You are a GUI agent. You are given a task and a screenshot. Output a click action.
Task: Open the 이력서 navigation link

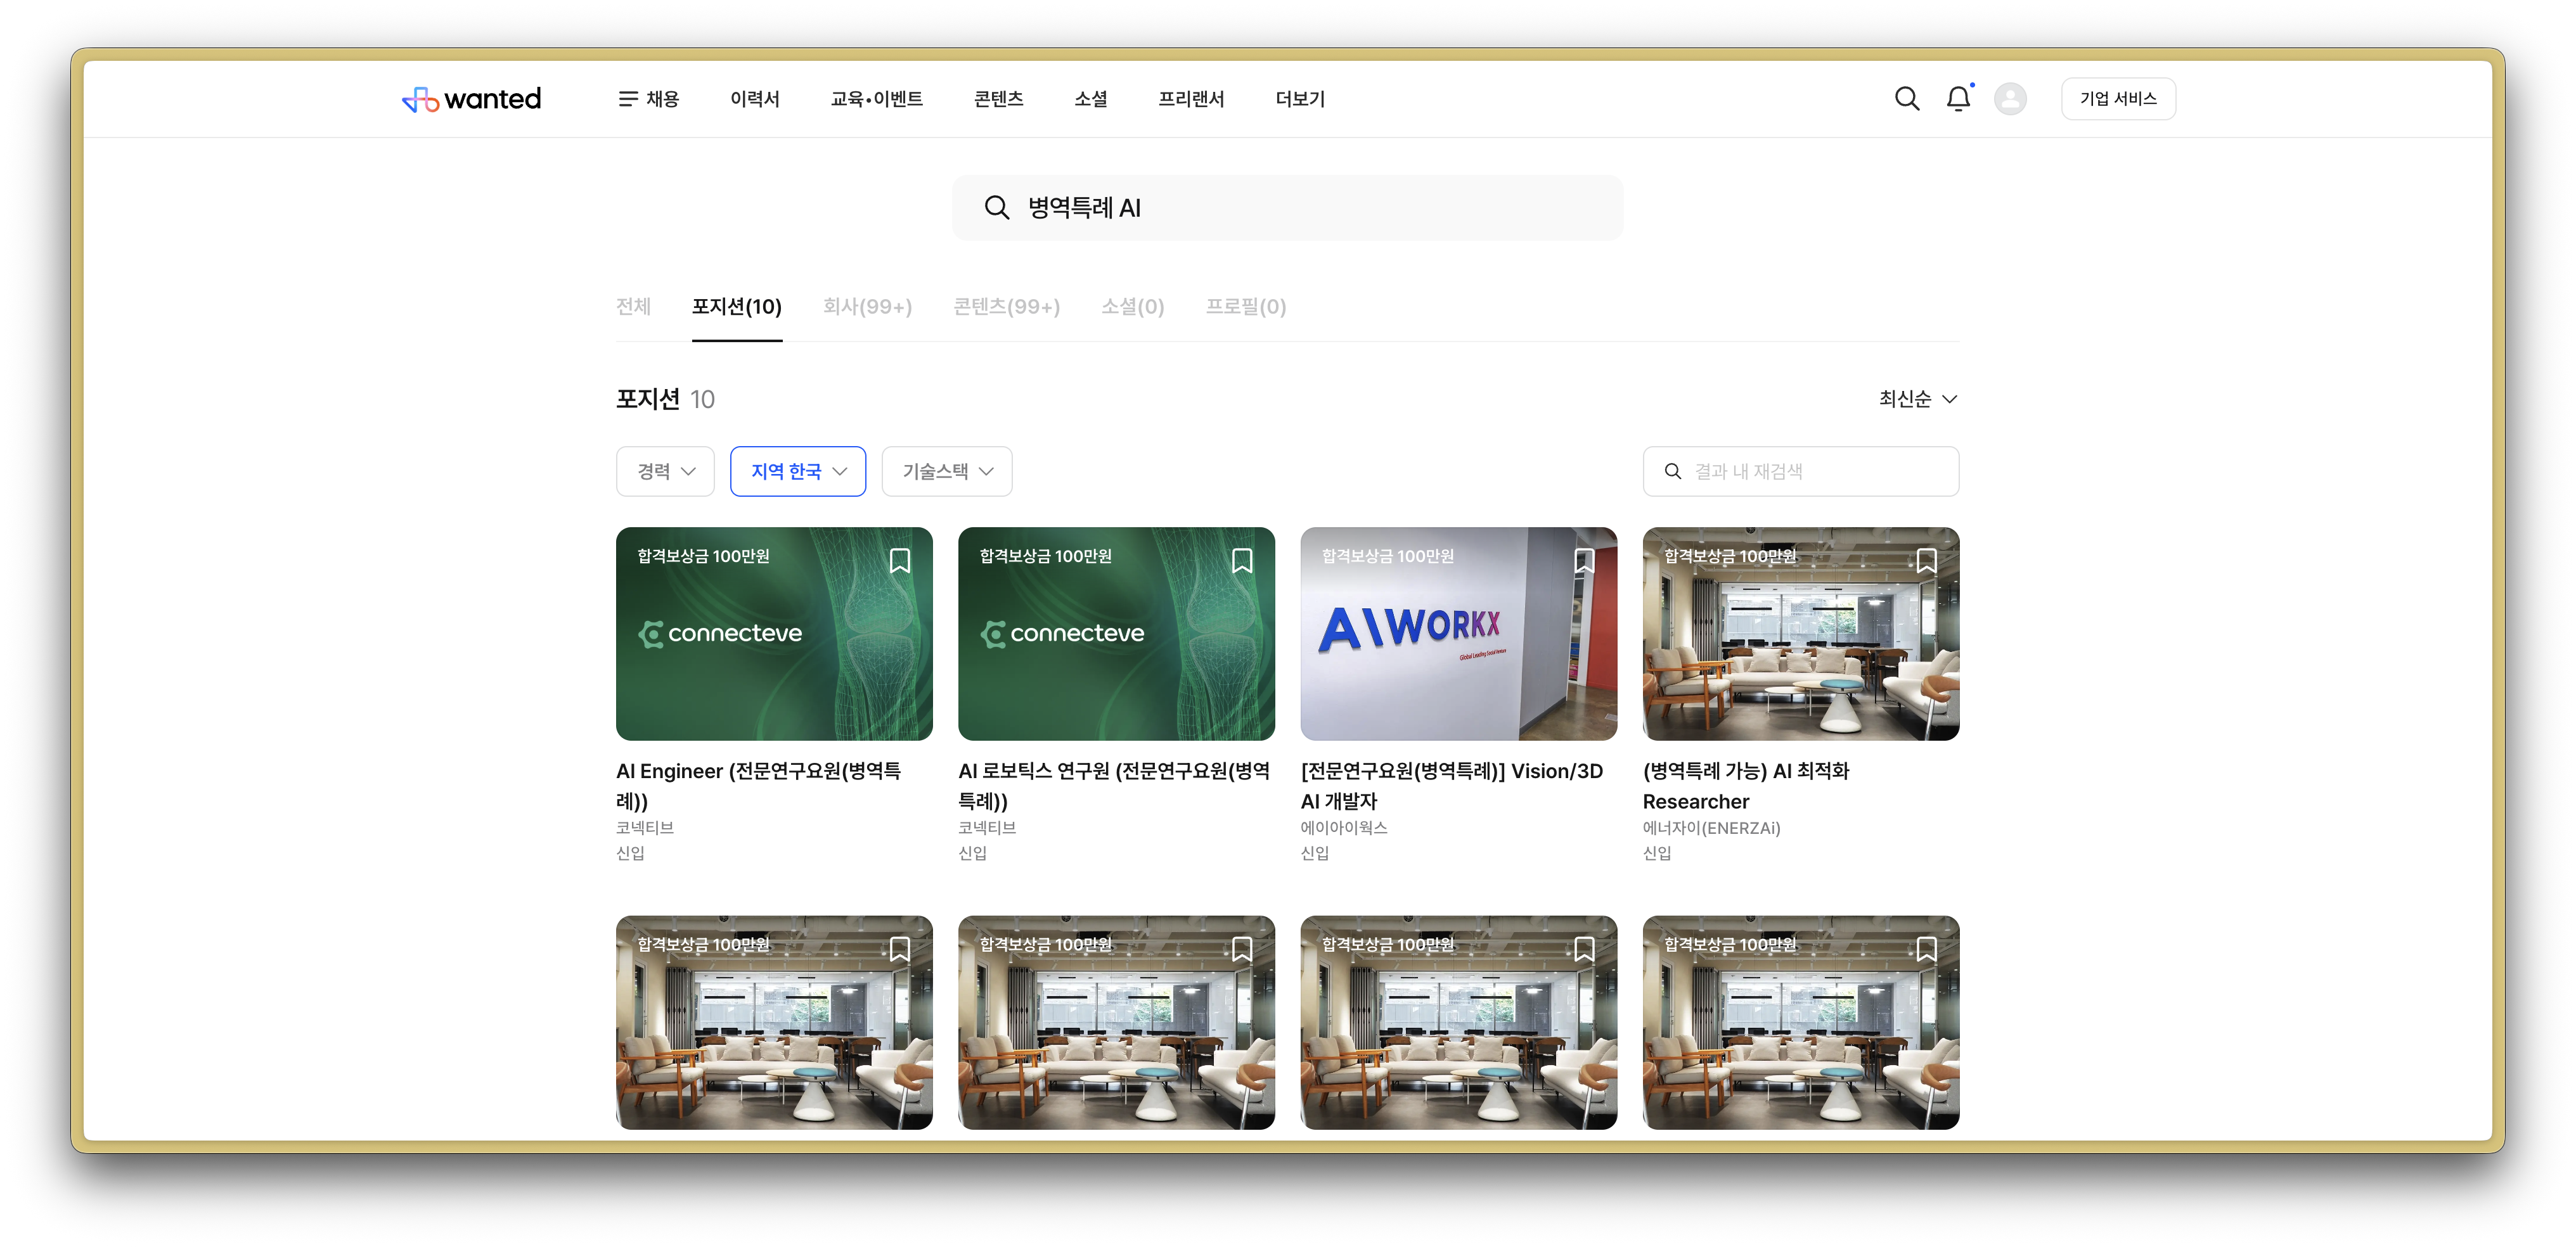[754, 99]
